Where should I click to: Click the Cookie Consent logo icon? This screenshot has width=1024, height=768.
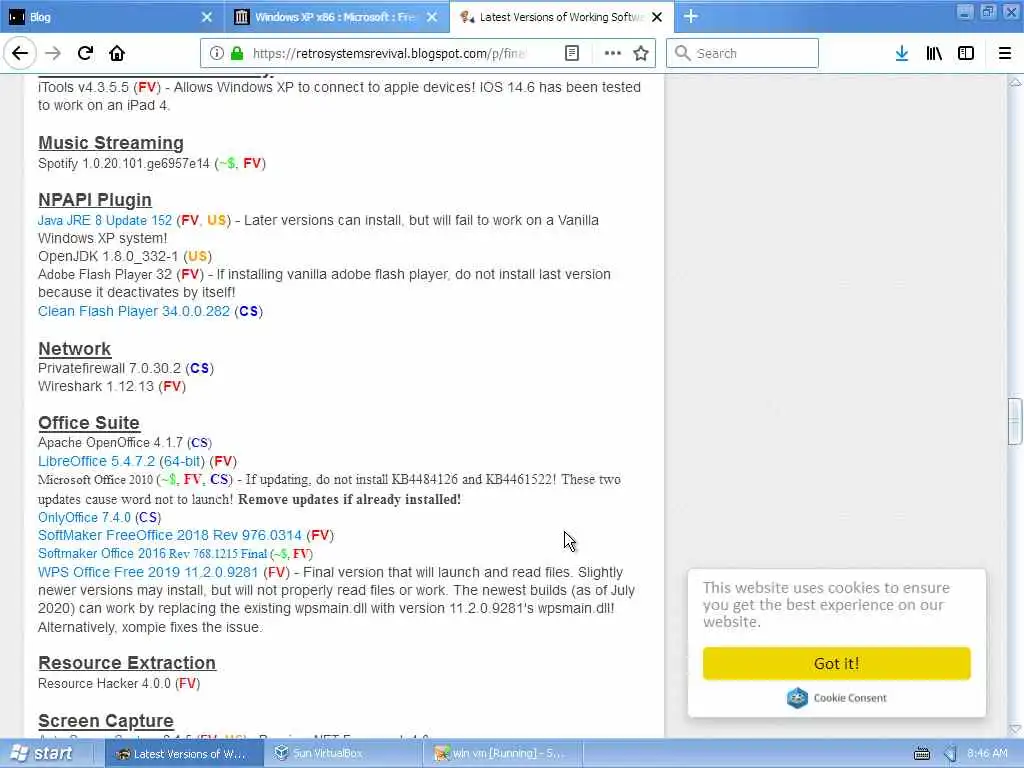[x=797, y=697]
